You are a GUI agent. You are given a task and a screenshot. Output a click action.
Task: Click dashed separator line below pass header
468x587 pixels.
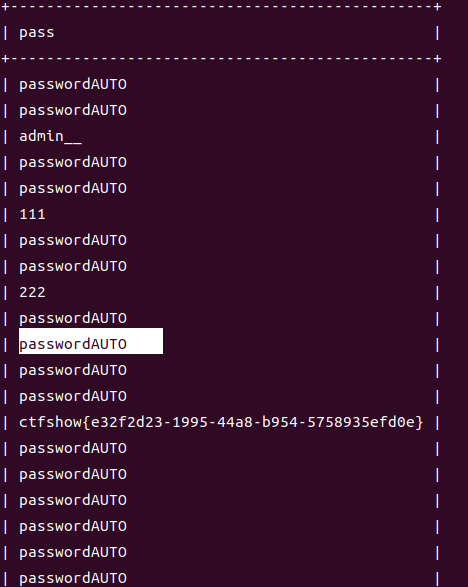pos(222,58)
